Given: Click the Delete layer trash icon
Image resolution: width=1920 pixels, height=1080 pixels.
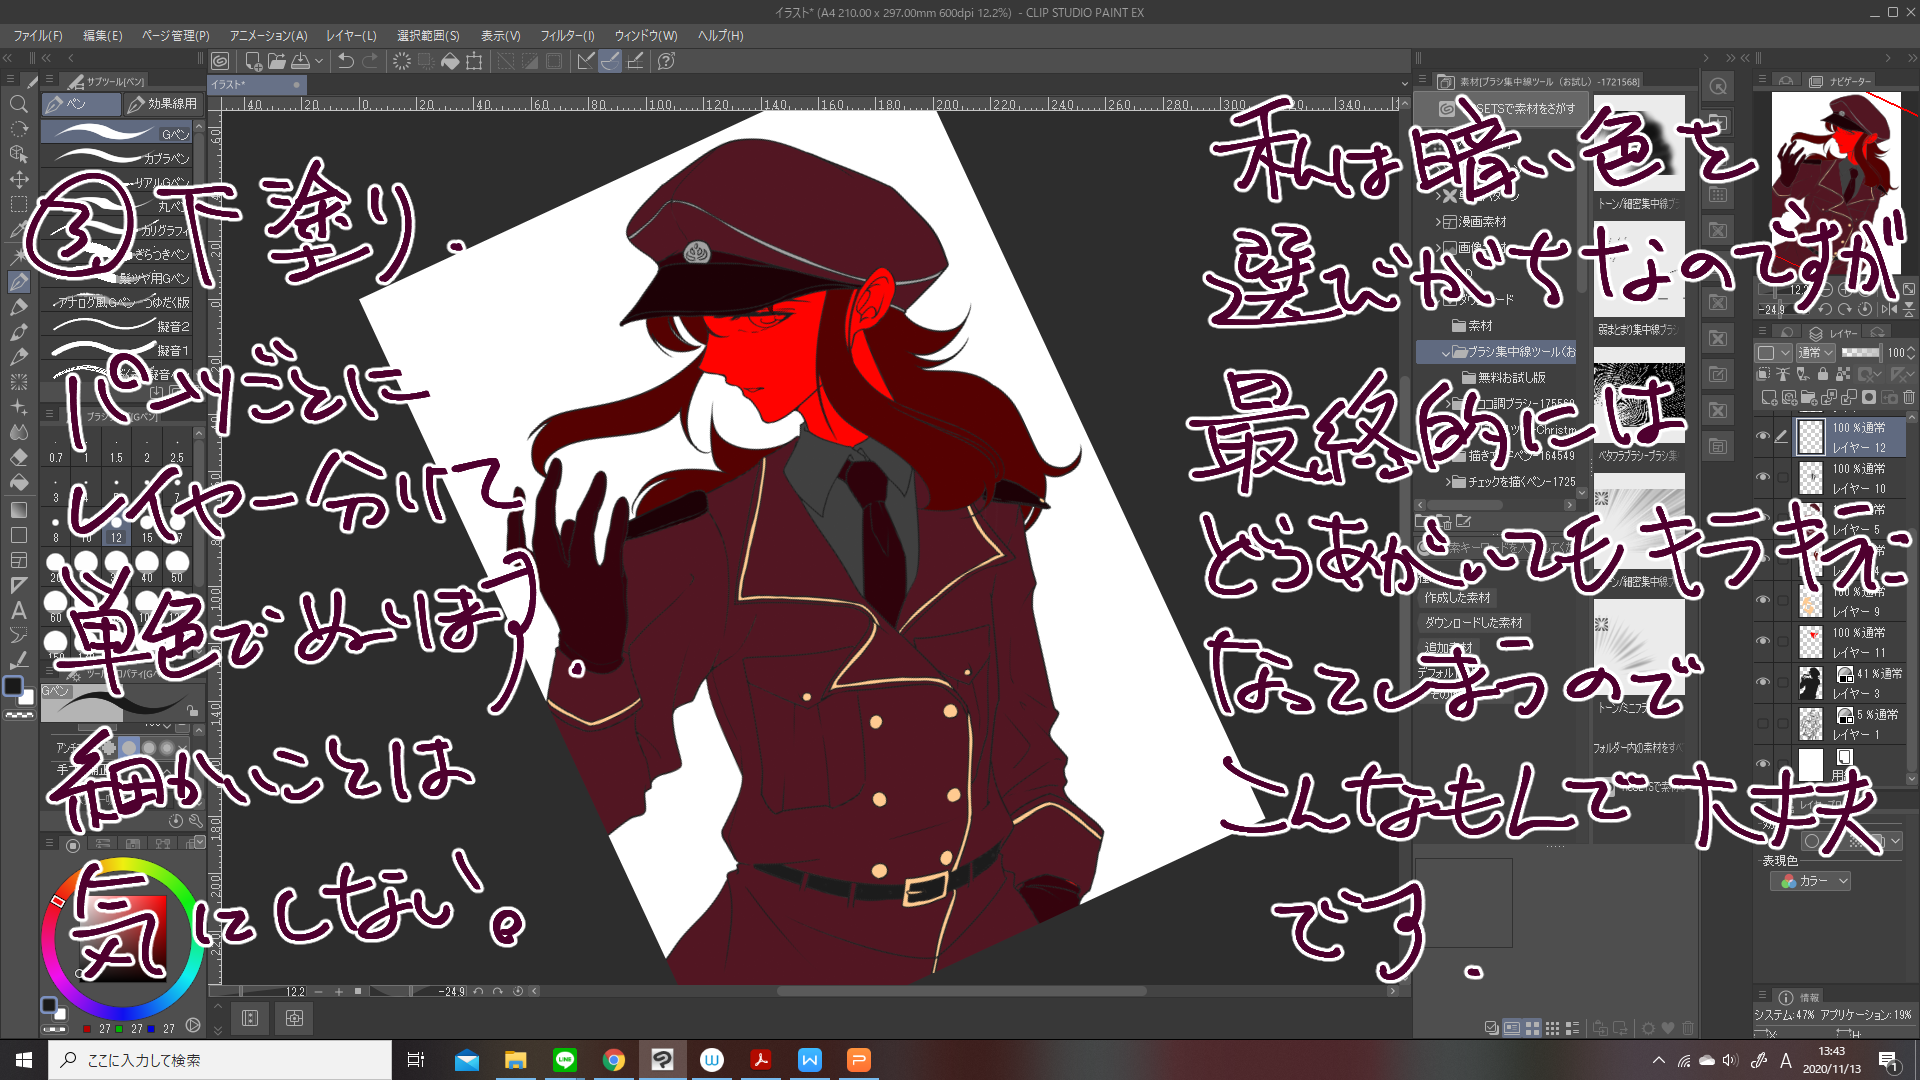Looking at the screenshot, I should (1909, 398).
